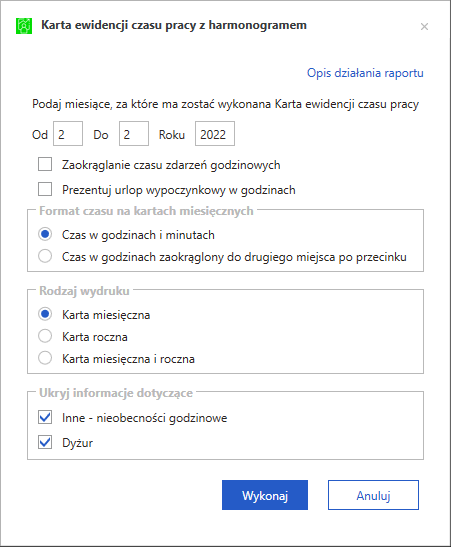The image size is (451, 547).
Task: Select Karta miesięczna i roczna option
Action: click(45, 358)
